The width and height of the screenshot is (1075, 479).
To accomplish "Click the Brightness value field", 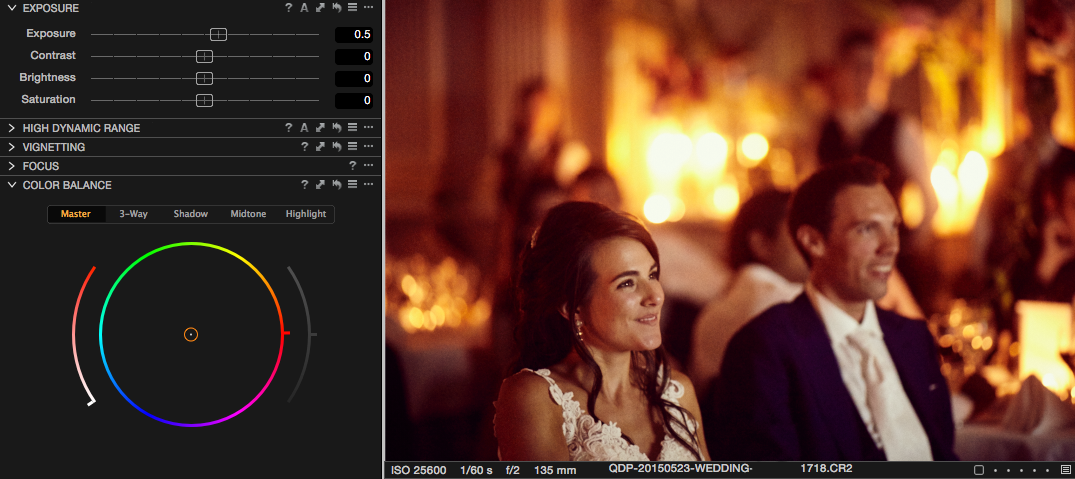I will (x=354, y=78).
